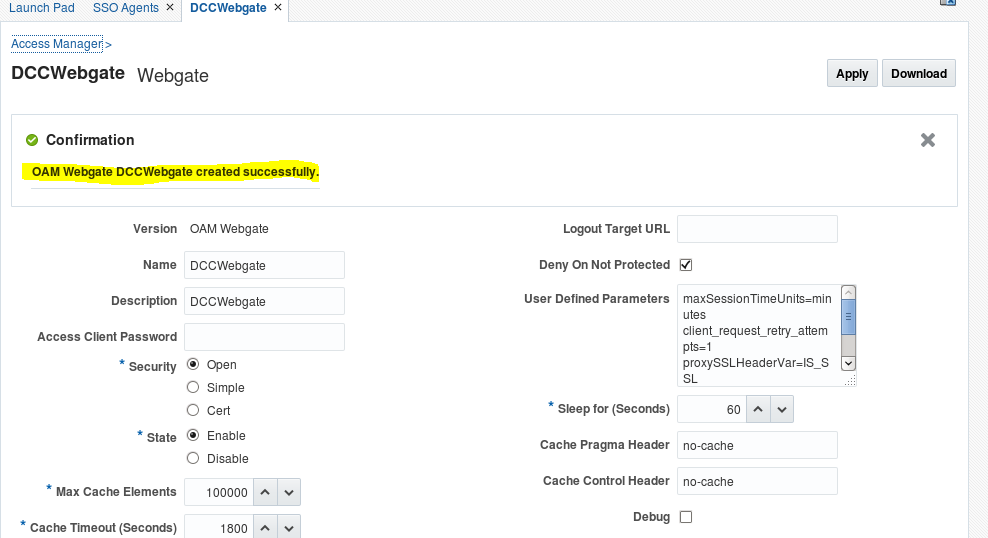Screen dimensions: 988x538
Task: Decrease Cache Timeout (Seconds) value
Action: [x=289, y=528]
